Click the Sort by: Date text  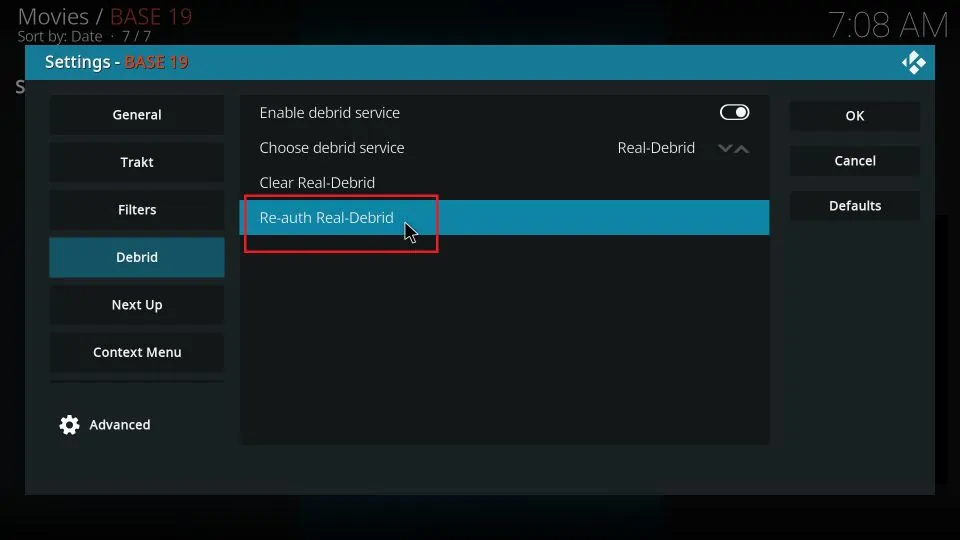click(x=59, y=36)
